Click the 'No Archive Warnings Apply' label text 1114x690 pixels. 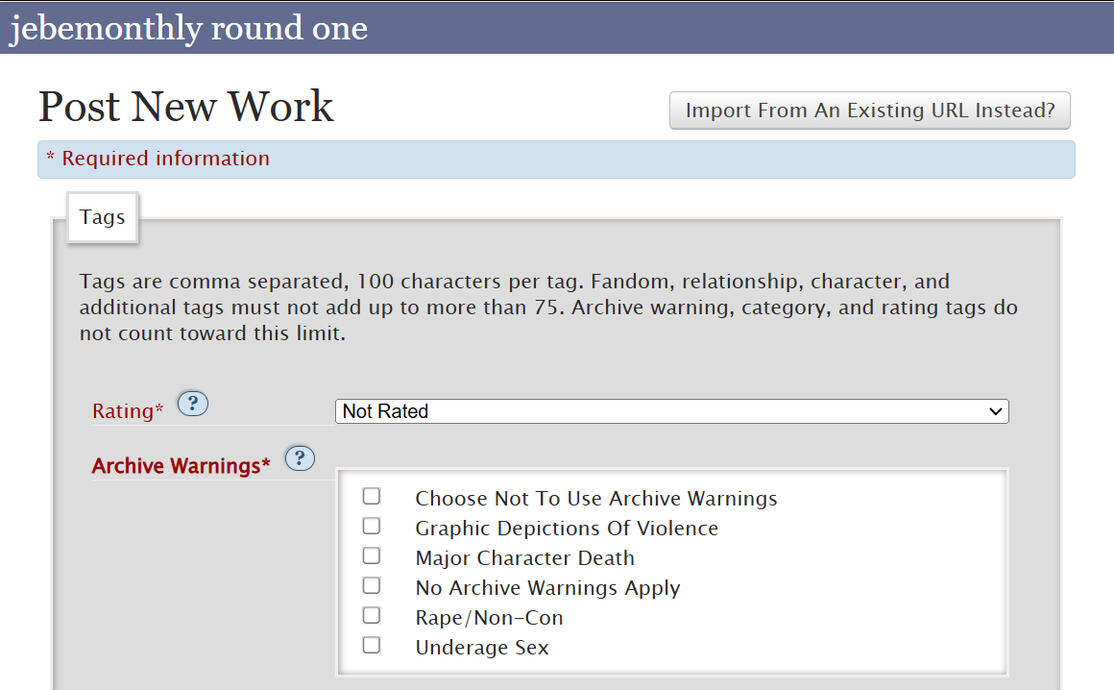point(547,588)
